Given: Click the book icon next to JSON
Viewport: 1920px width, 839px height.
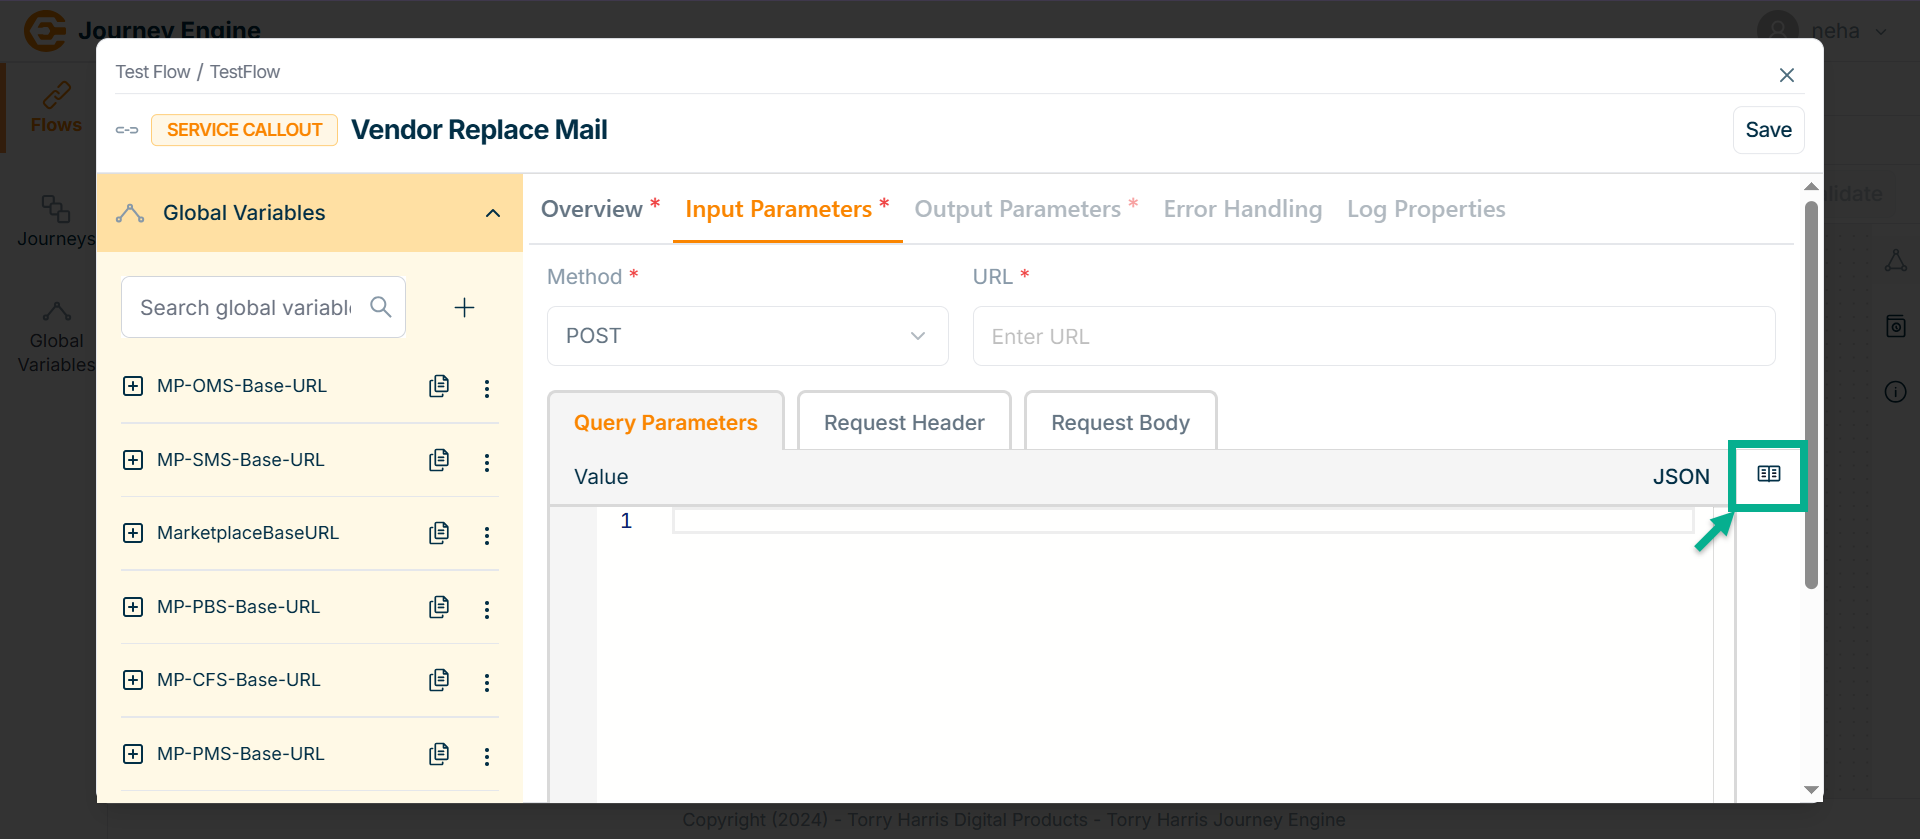Looking at the screenshot, I should pos(1768,474).
